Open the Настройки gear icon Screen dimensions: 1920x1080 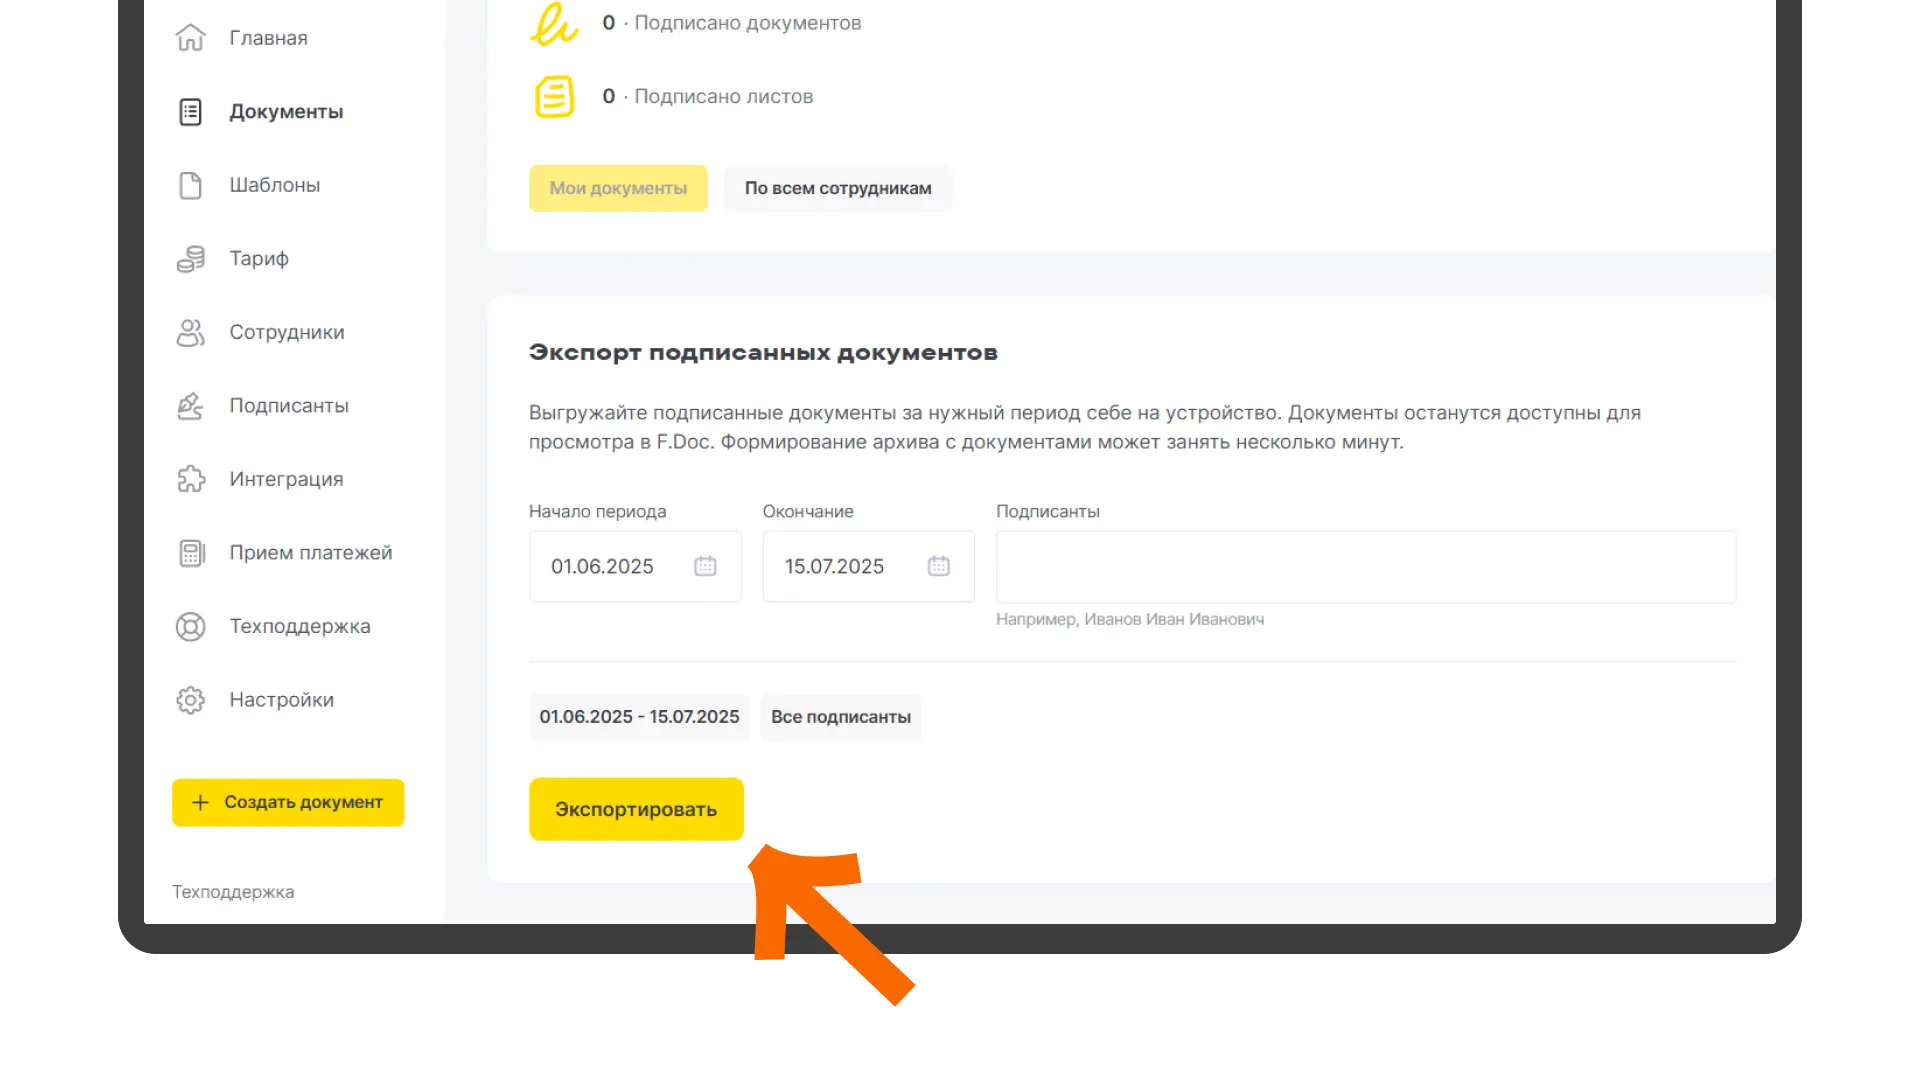[x=190, y=700]
